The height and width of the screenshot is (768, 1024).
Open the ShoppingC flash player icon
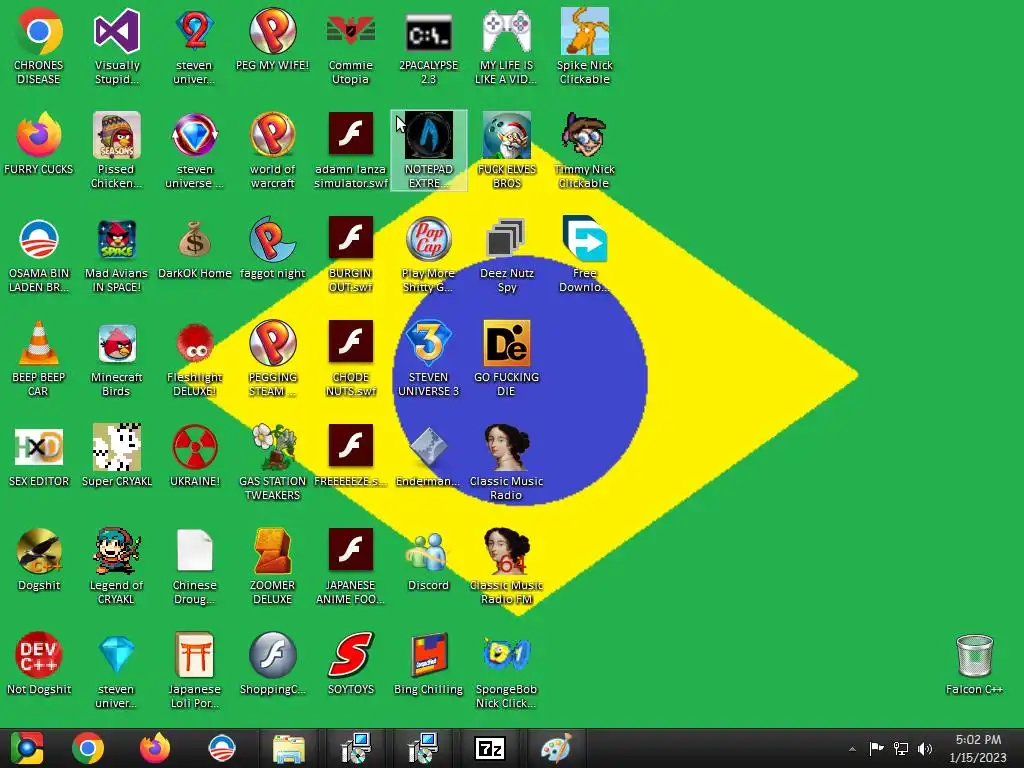pyautogui.click(x=272, y=663)
